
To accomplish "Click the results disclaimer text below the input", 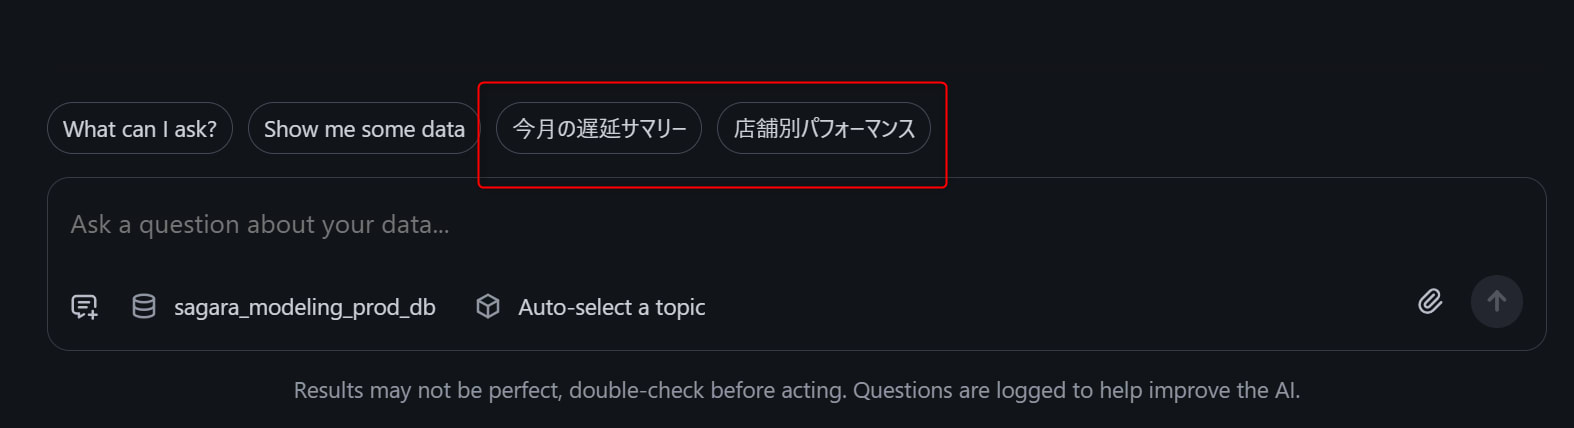I will 796,391.
